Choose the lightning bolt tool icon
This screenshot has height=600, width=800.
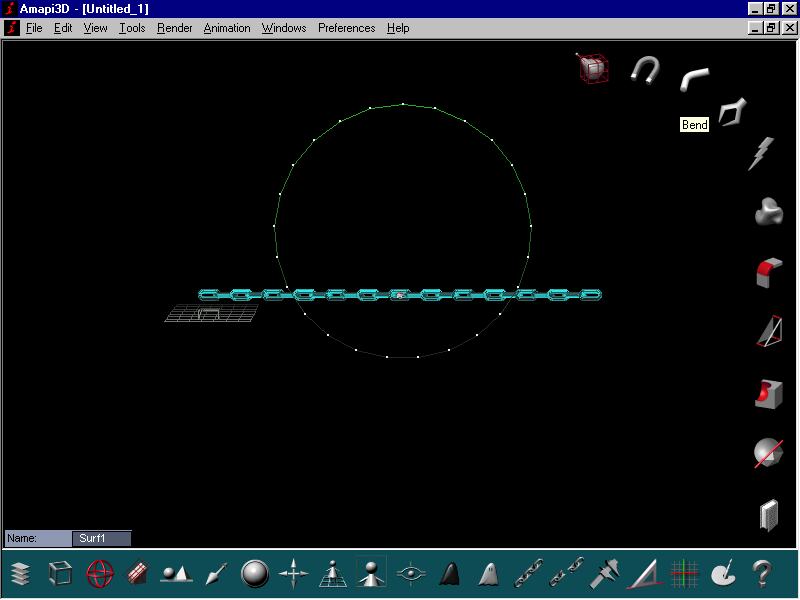click(x=762, y=153)
